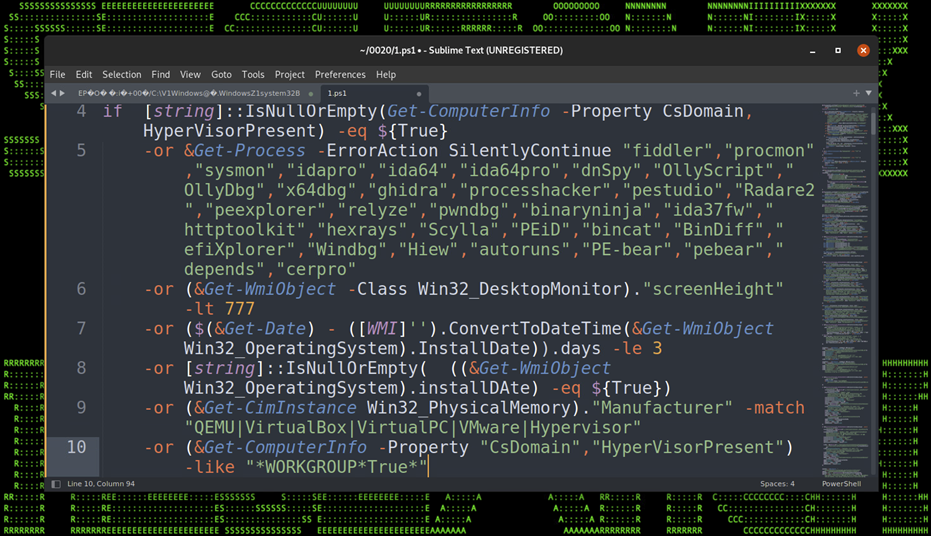Open the File menu

pos(57,74)
